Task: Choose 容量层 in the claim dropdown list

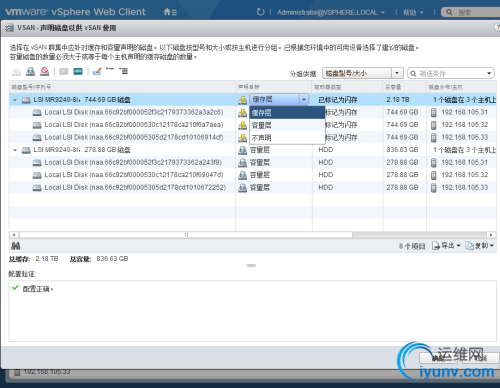Action: (287, 125)
